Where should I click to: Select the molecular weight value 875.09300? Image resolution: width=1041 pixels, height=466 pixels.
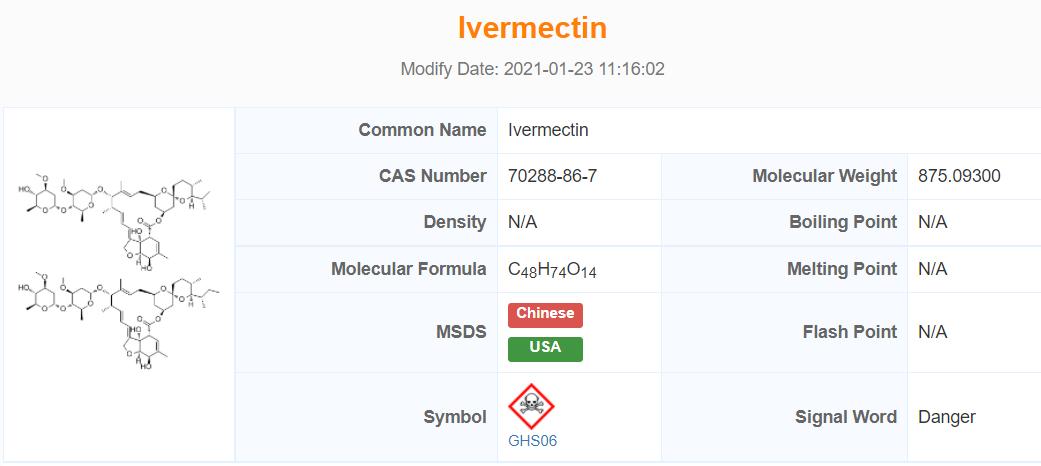coord(959,176)
